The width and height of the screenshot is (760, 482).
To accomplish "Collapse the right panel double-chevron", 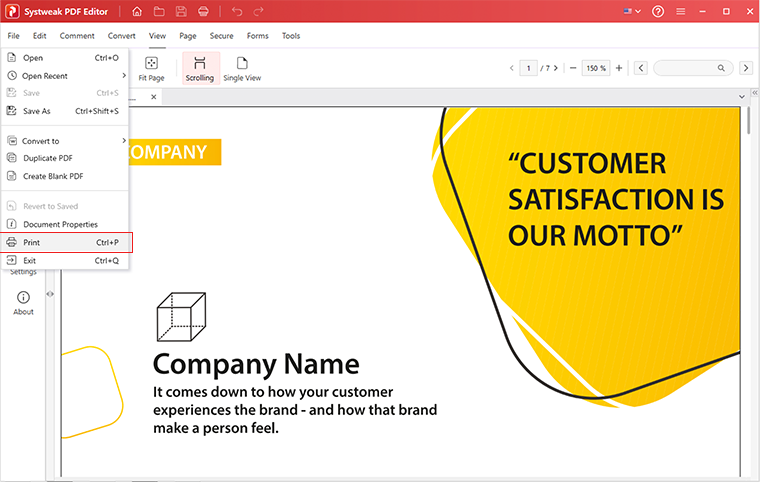I will point(755,92).
